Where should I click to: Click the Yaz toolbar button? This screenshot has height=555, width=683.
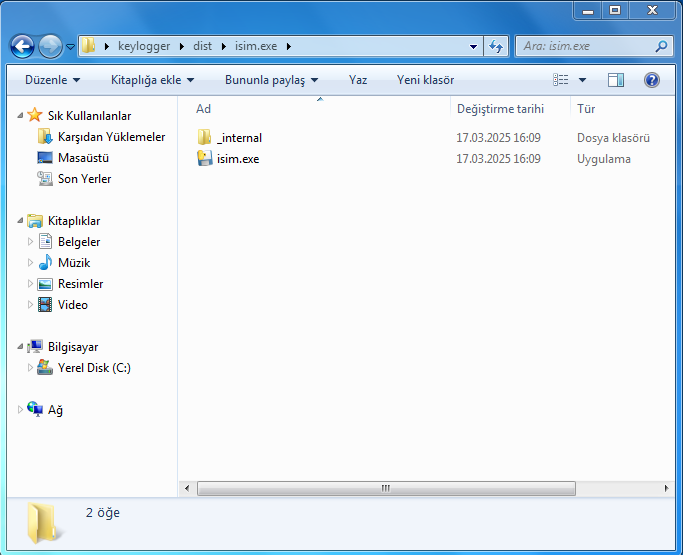pos(358,80)
